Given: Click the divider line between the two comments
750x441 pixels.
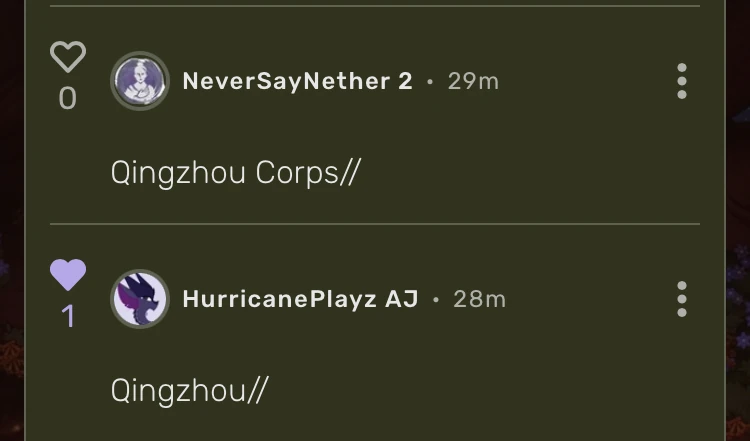Looking at the screenshot, I should click(x=375, y=223).
